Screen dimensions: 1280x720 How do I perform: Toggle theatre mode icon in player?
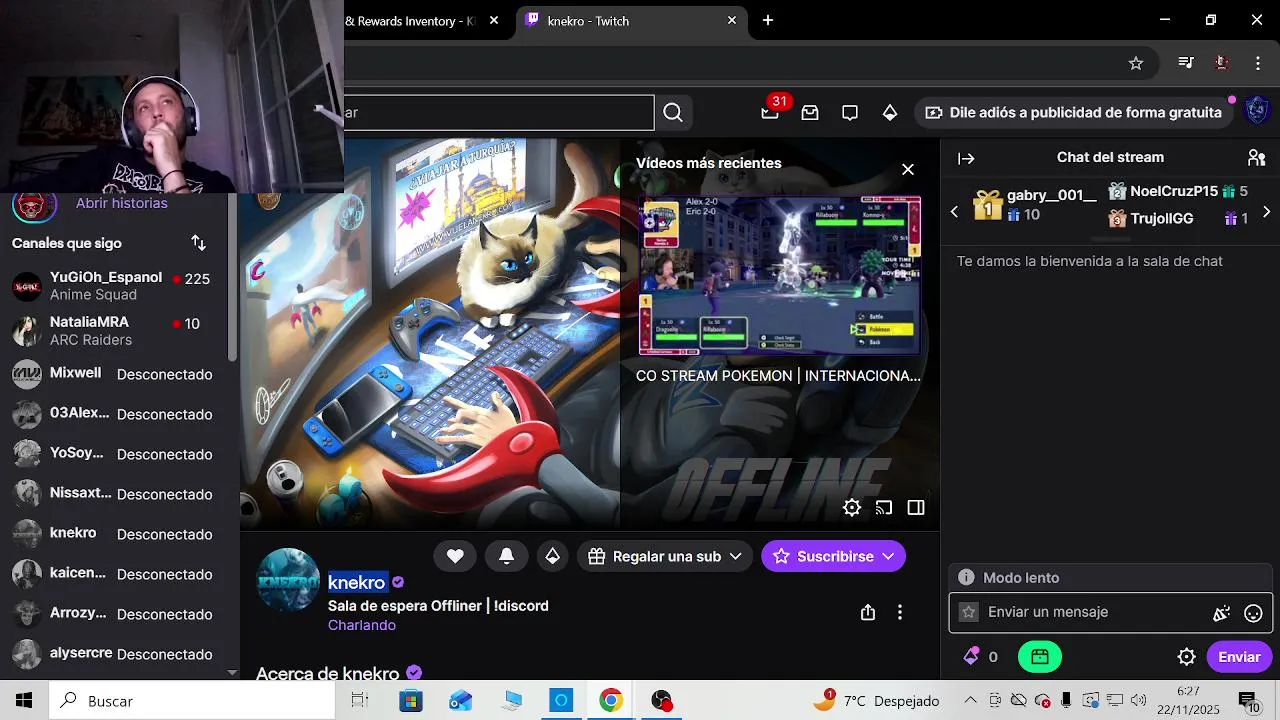click(916, 508)
